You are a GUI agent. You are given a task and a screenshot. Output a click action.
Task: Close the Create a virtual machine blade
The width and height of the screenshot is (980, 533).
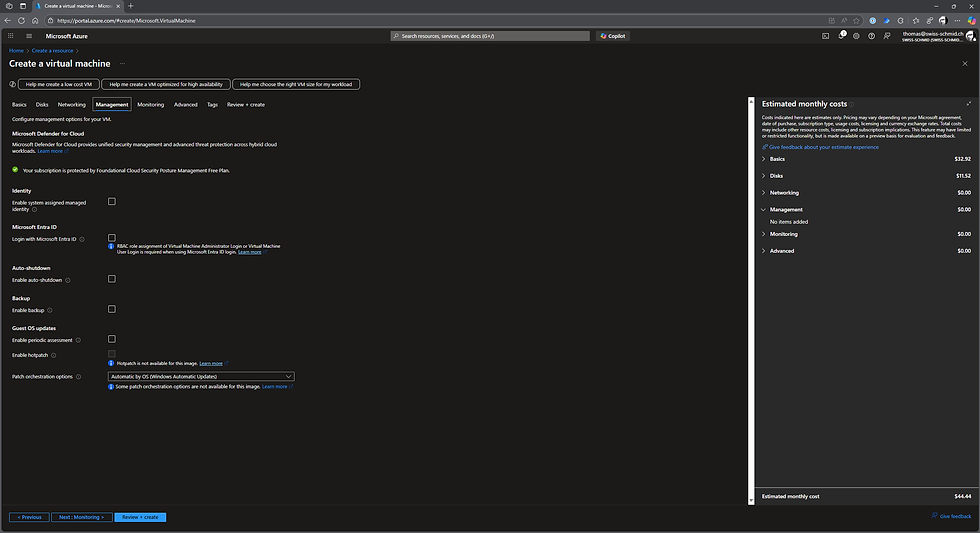(x=965, y=64)
